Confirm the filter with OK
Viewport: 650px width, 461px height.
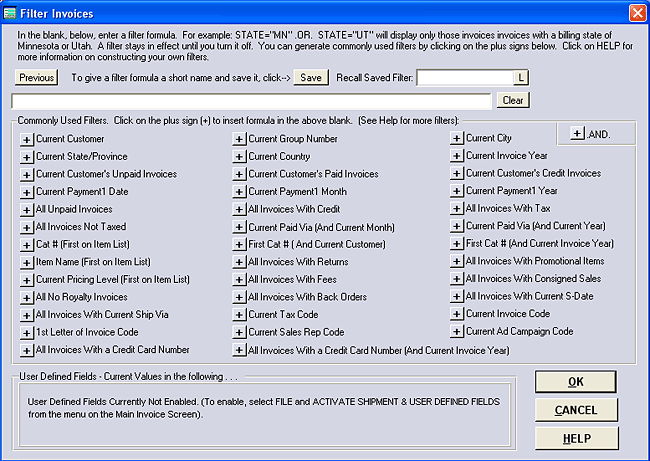[576, 382]
